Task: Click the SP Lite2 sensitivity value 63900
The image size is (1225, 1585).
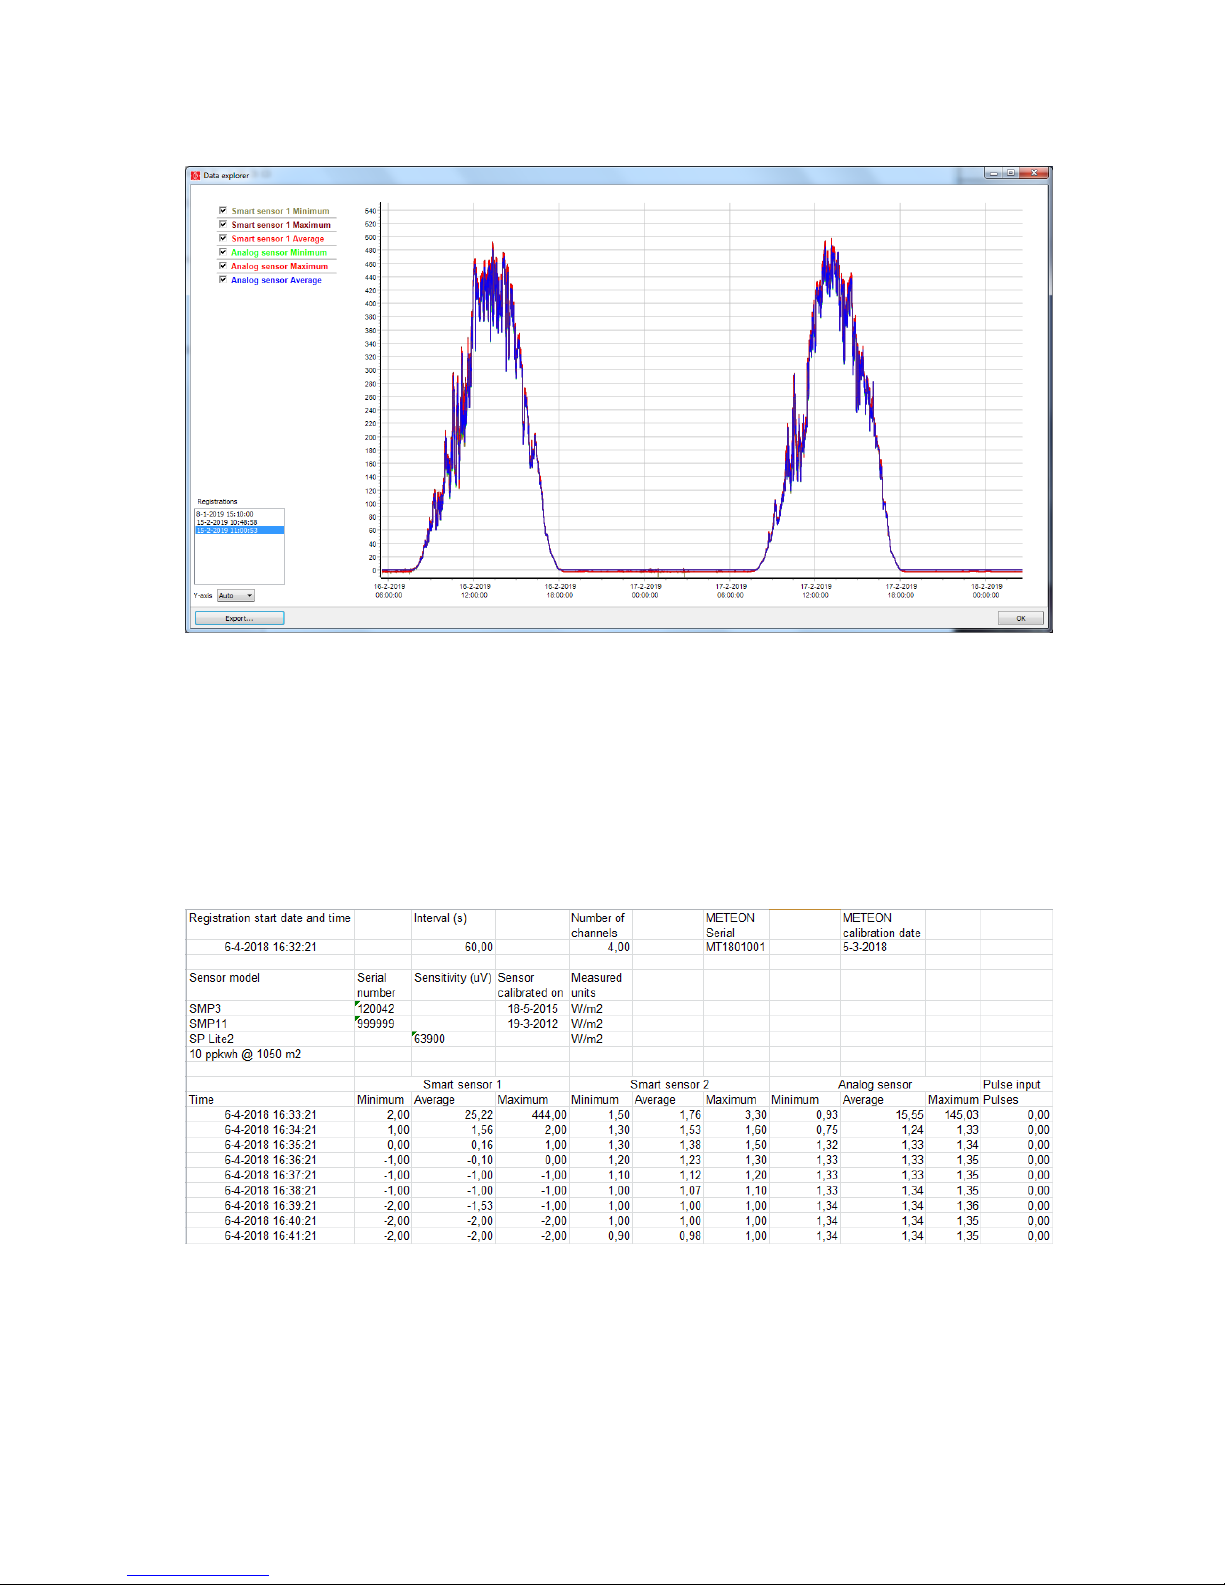Action: click(x=430, y=1039)
